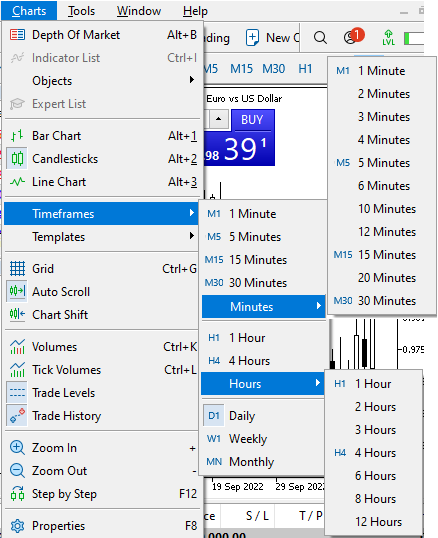Click the S / L column header
Screen dimensions: 438x538
257,515
